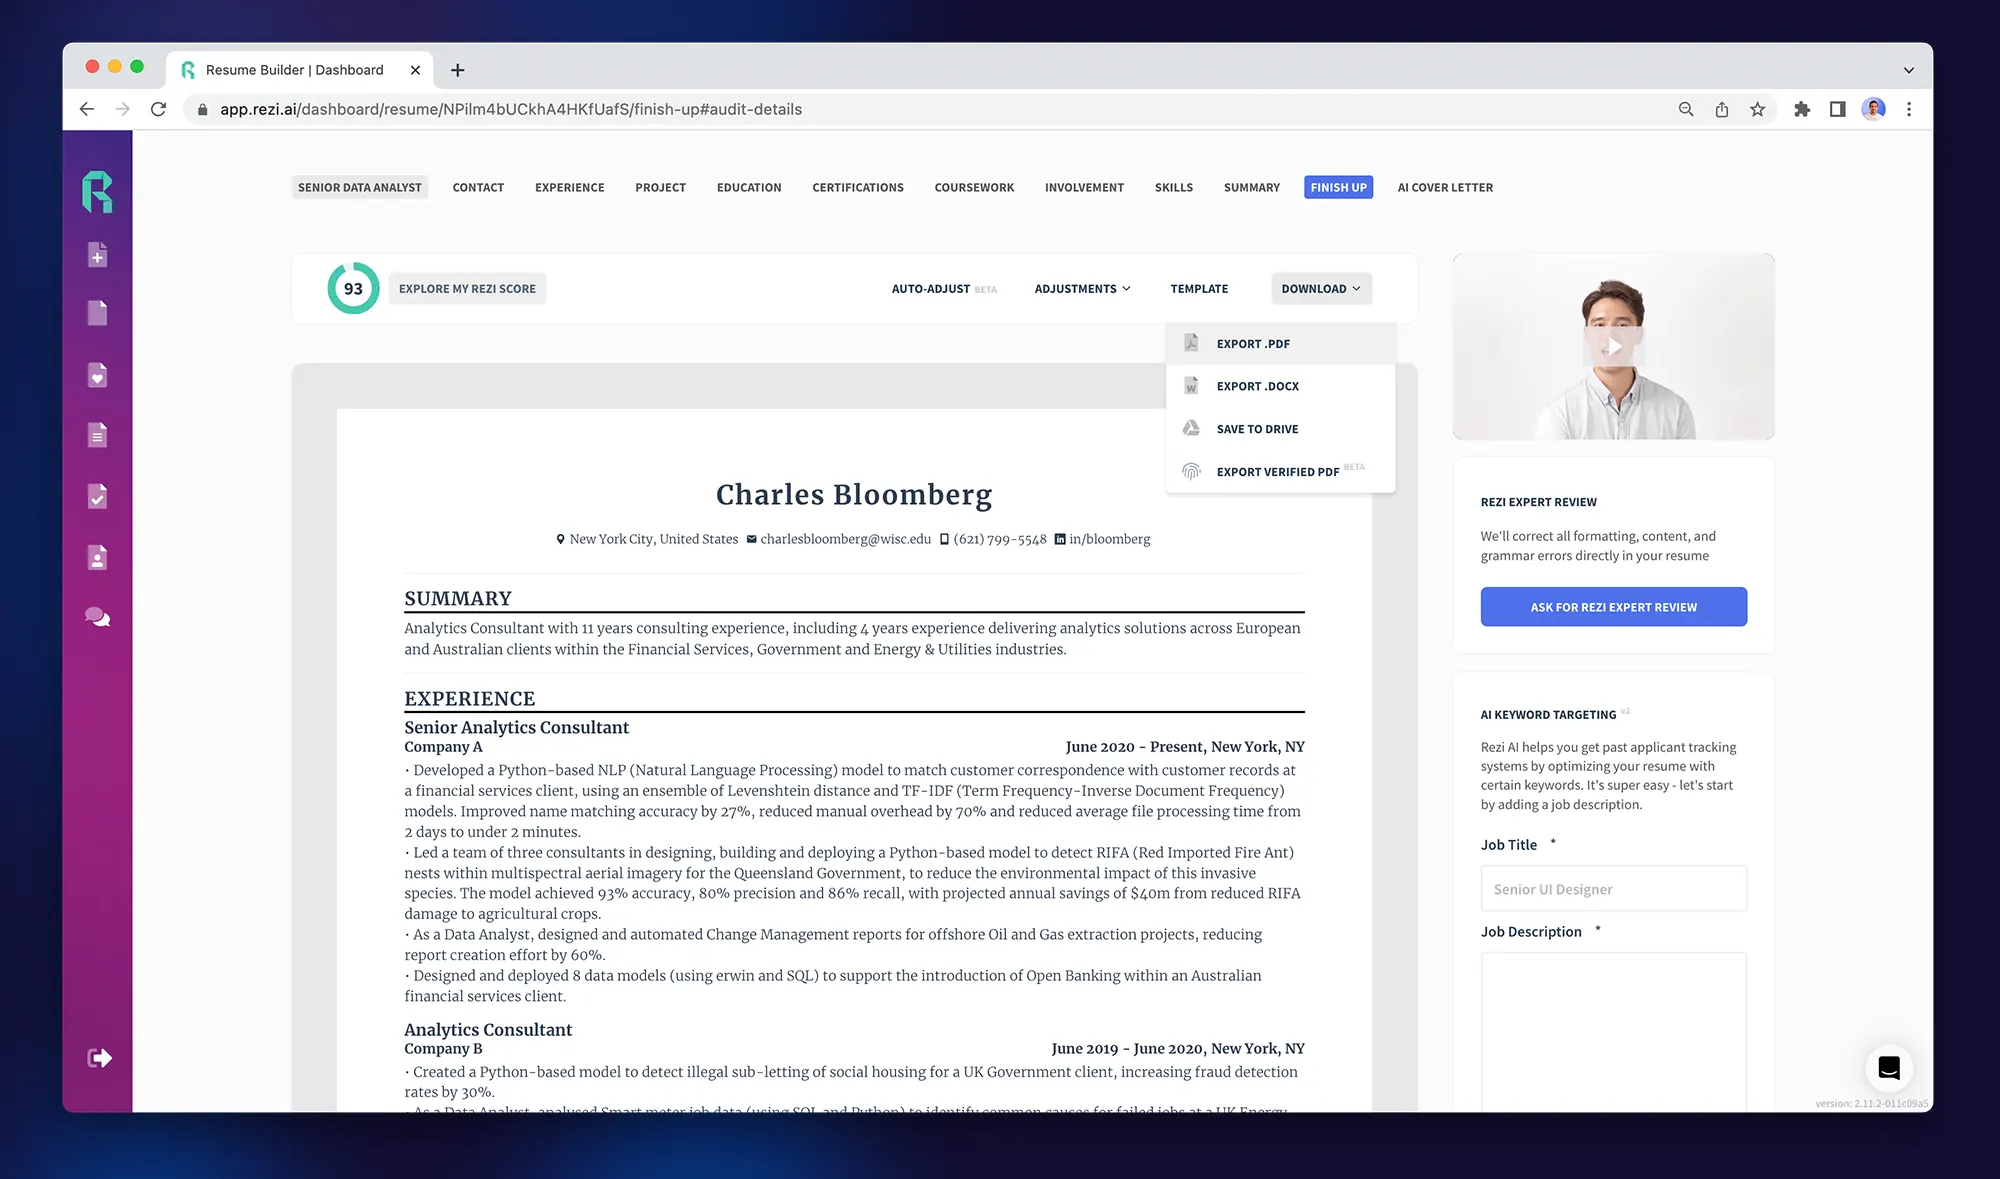Toggle the browser side panel icon
Screen dimensions: 2000x1179
coord(1838,109)
